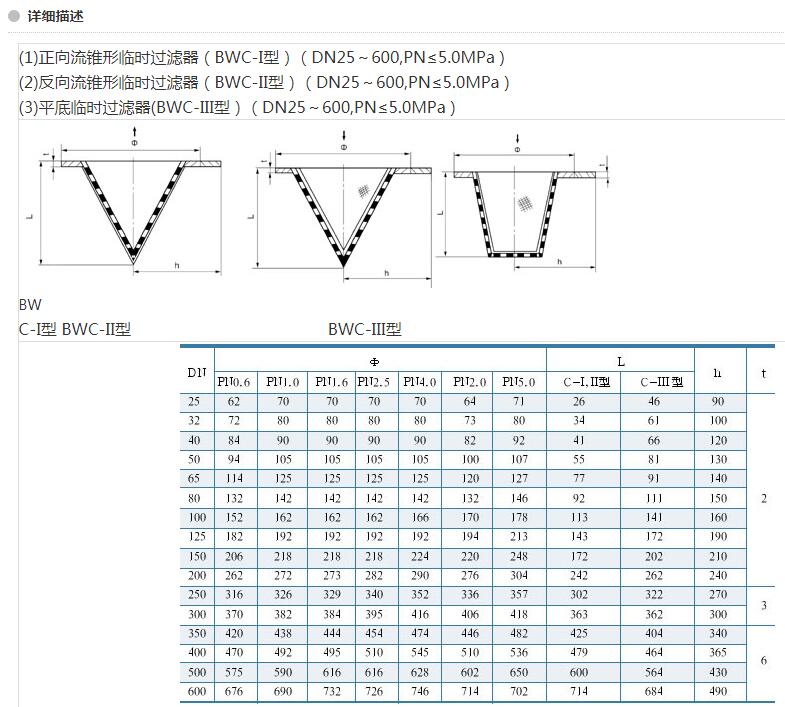Click the DN 25 row label cell
This screenshot has height=707, width=785.
click(197, 401)
